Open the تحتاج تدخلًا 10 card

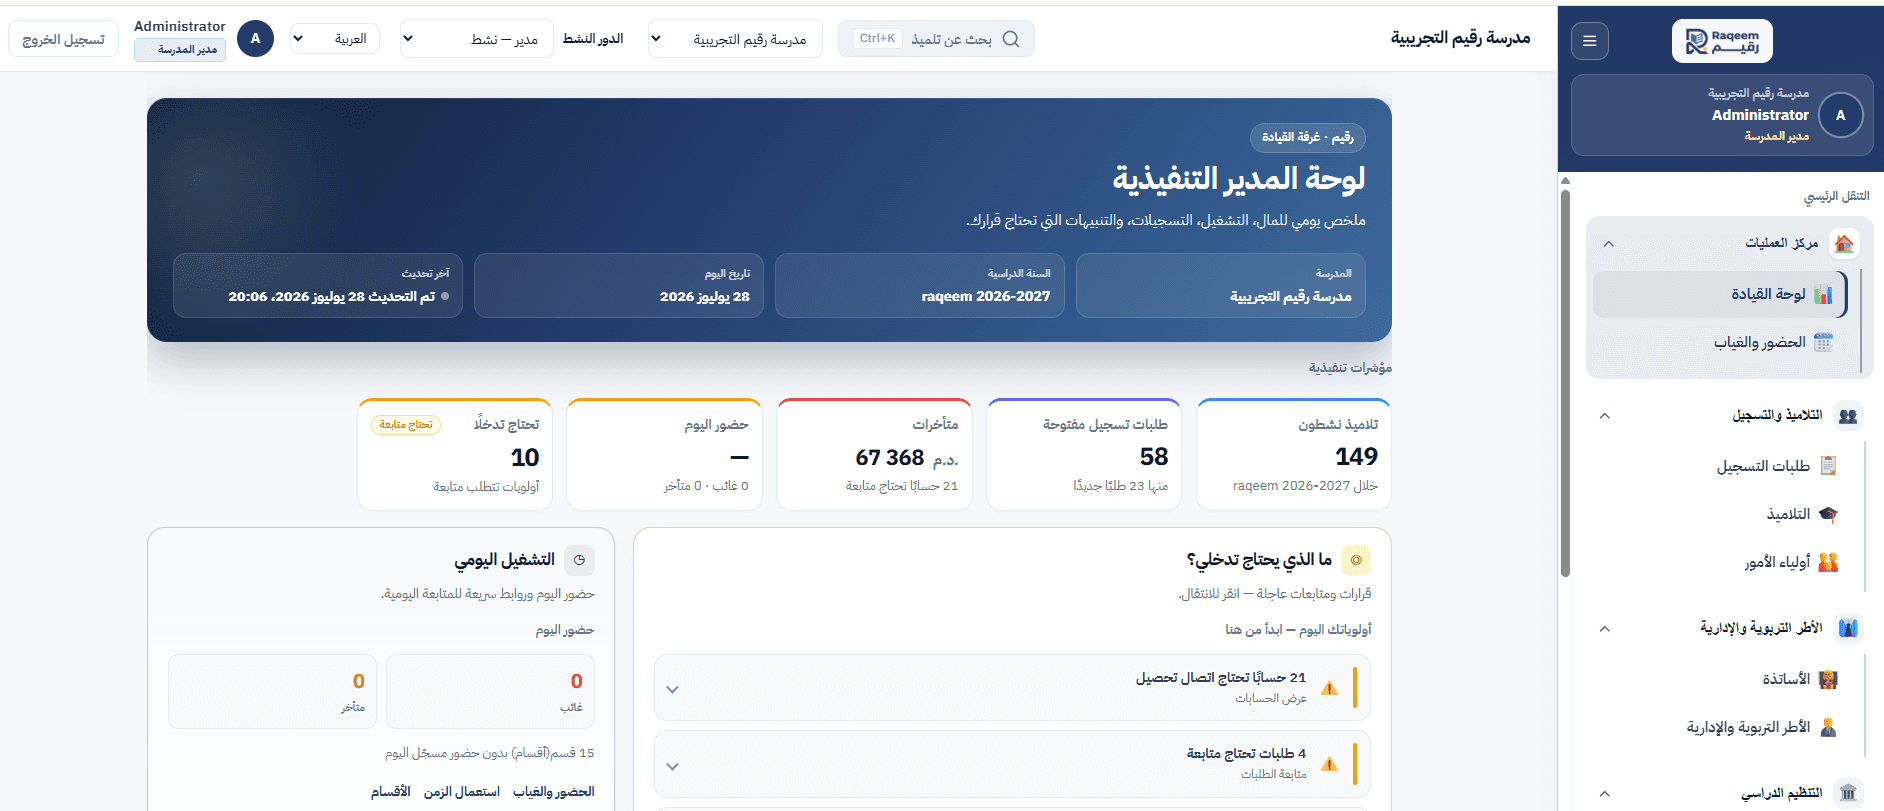tap(455, 455)
